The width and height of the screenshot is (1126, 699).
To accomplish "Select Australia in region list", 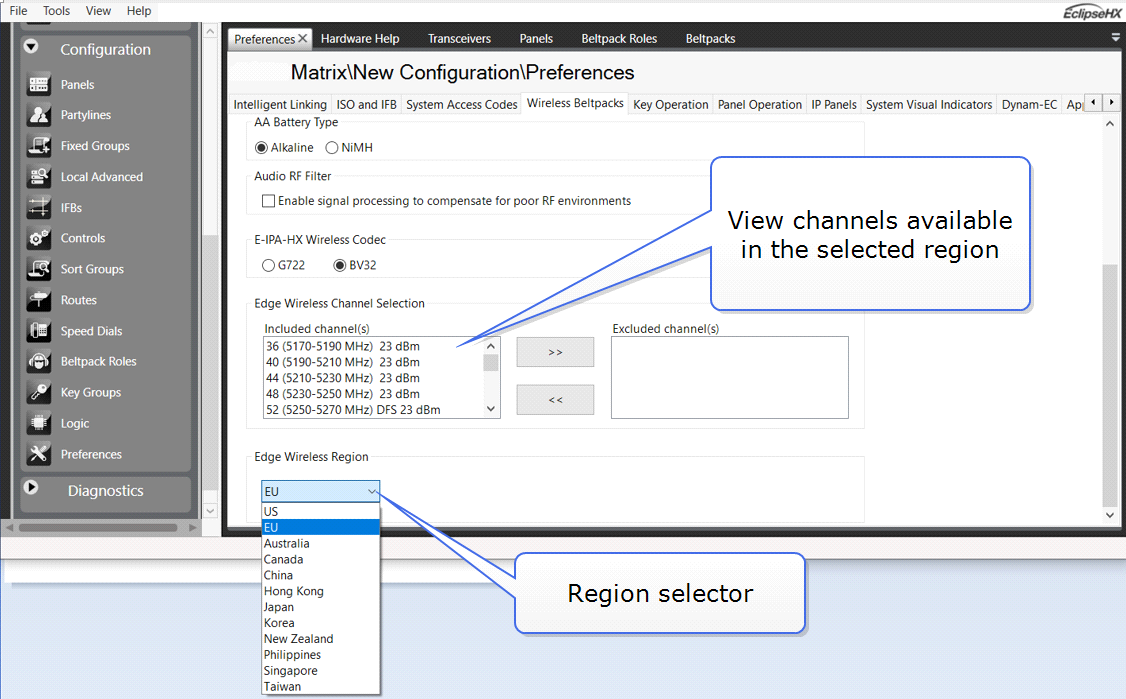I will point(320,544).
